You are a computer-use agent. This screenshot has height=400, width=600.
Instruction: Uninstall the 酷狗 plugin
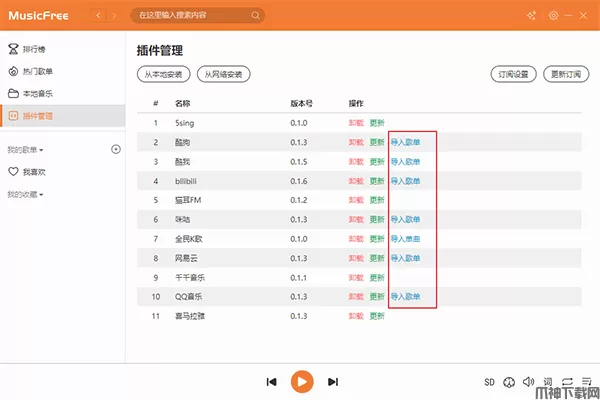pyautogui.click(x=356, y=142)
